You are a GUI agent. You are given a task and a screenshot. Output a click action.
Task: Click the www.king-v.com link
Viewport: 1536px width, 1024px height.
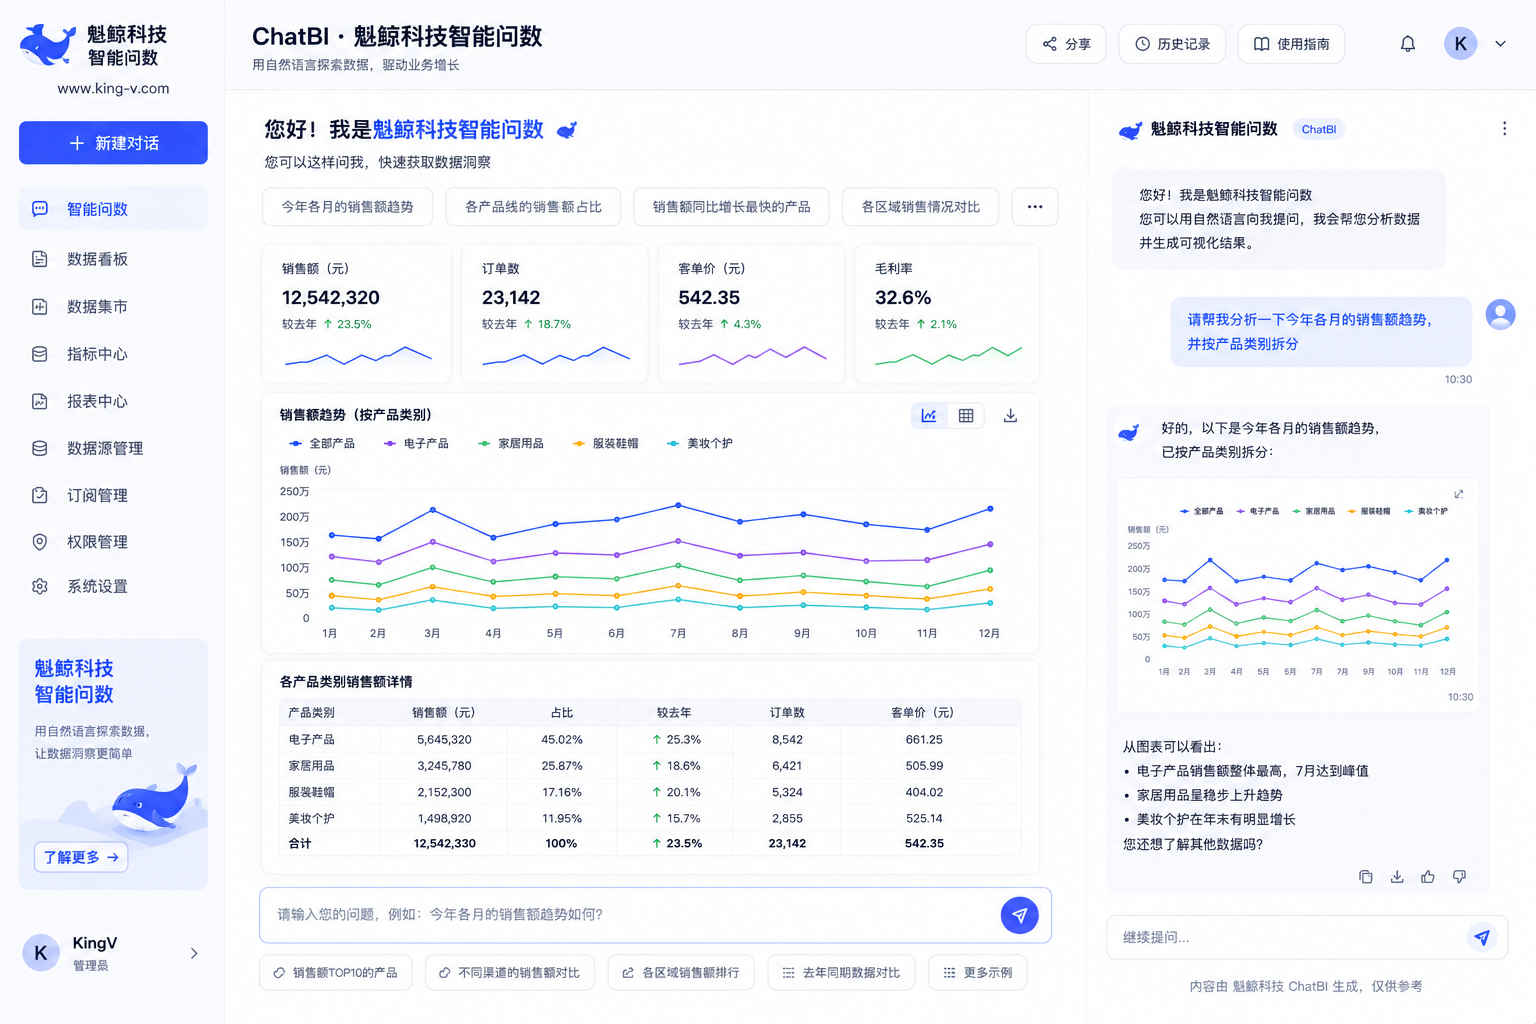click(x=113, y=88)
